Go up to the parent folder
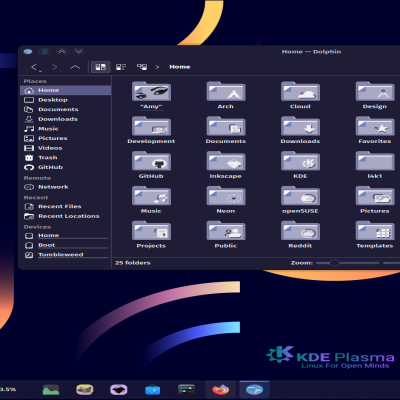The height and width of the screenshot is (400, 400). [x=75, y=67]
